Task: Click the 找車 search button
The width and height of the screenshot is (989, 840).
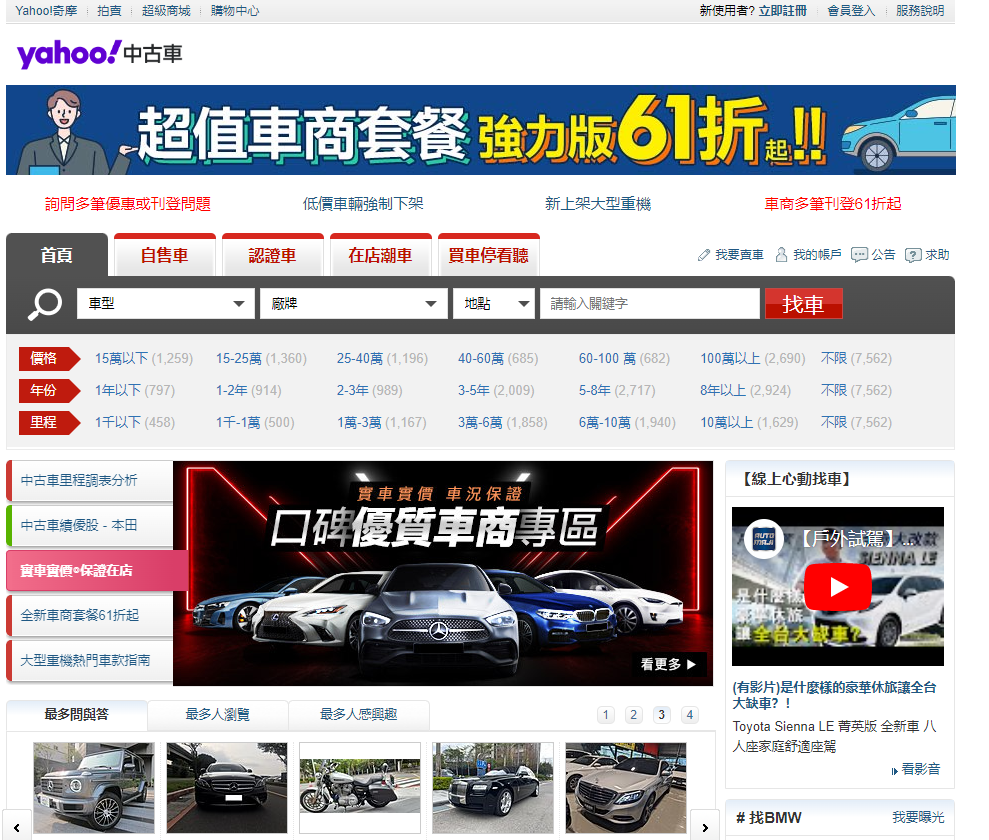Action: click(x=804, y=304)
